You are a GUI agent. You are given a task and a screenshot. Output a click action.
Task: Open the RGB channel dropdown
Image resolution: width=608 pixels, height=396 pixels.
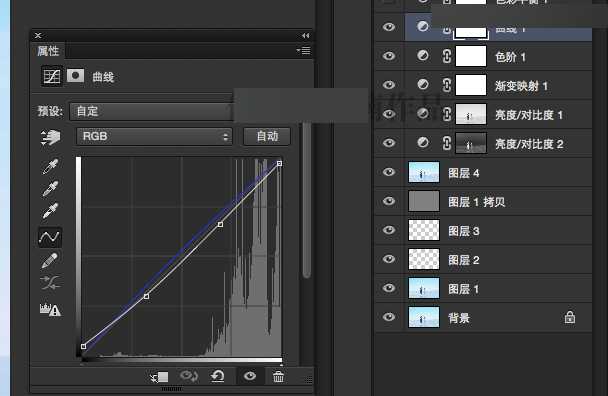(x=154, y=136)
